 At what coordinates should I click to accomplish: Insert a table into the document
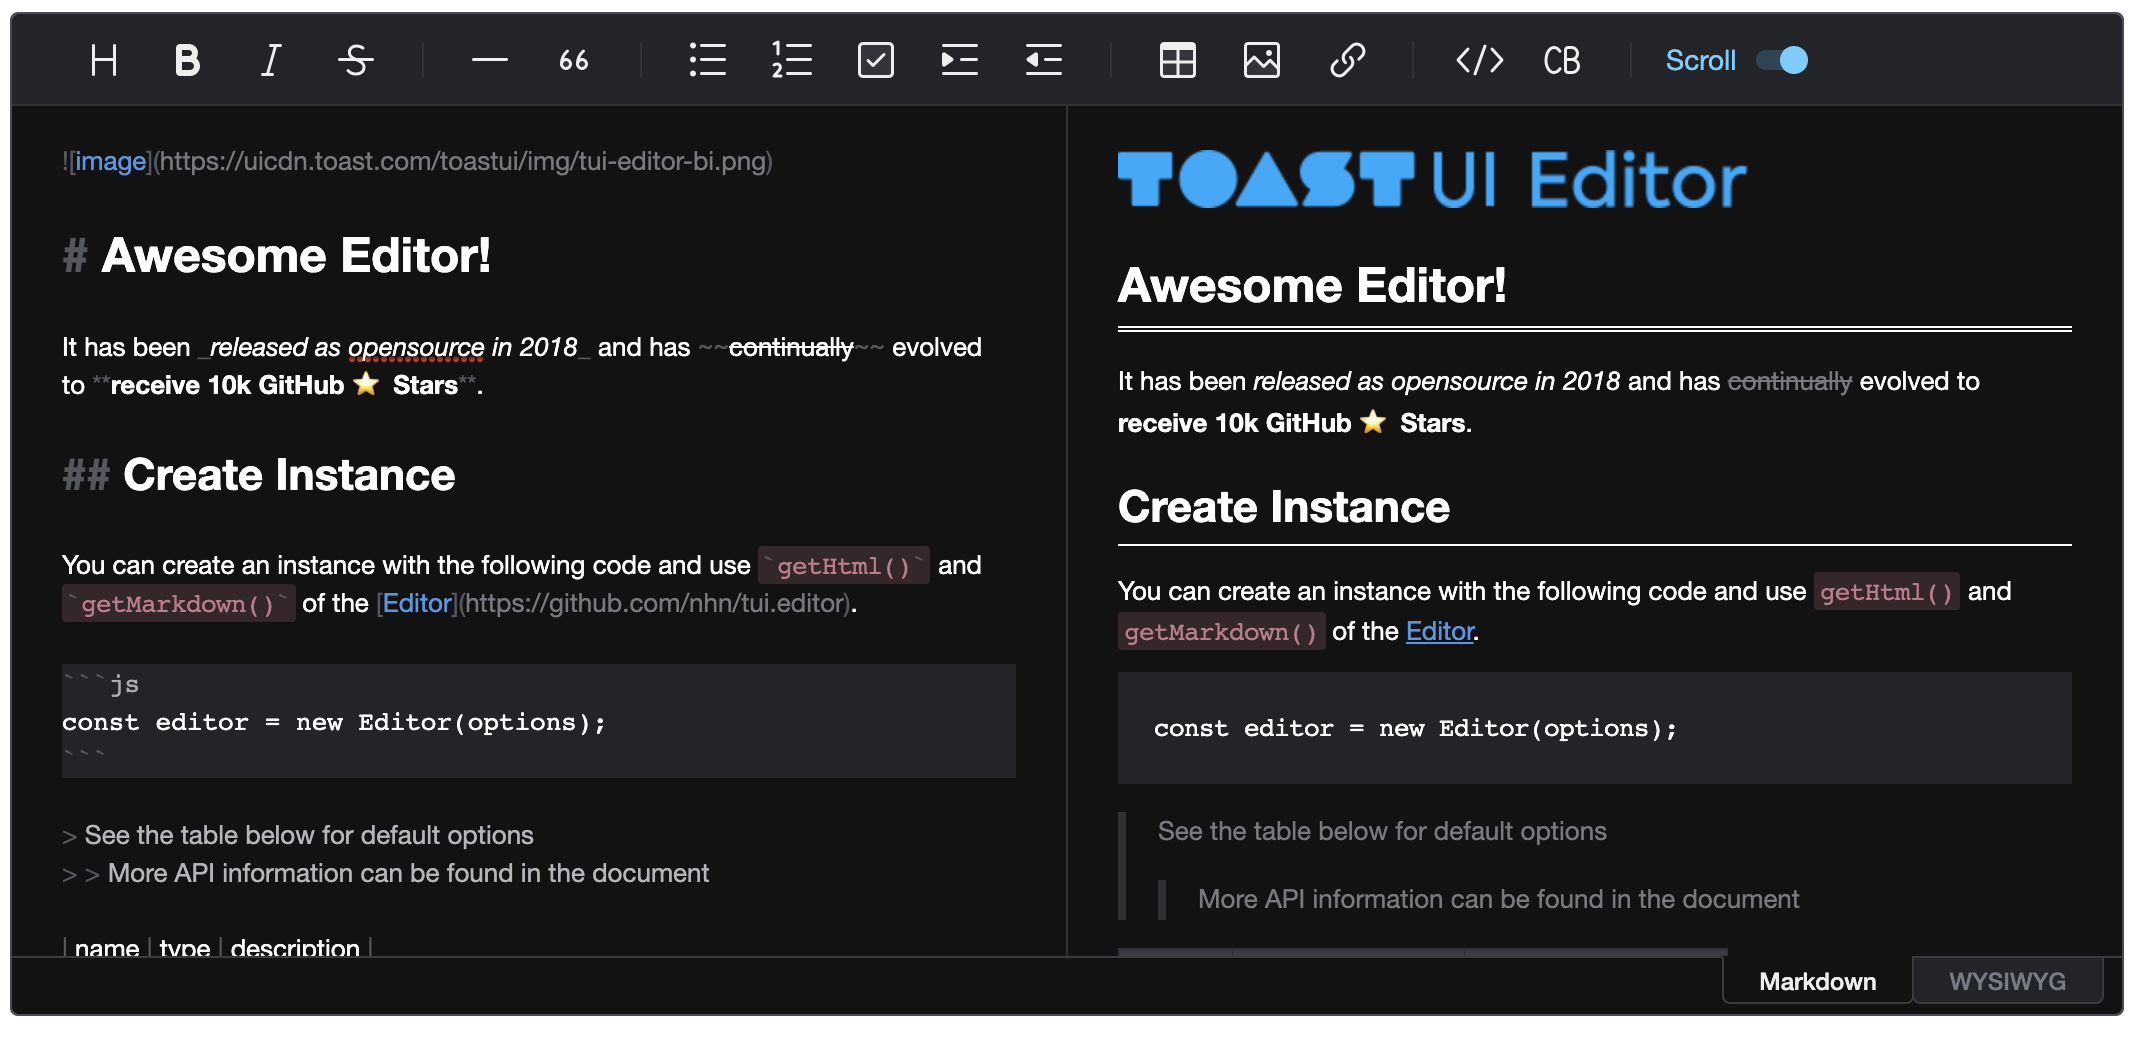1177,60
